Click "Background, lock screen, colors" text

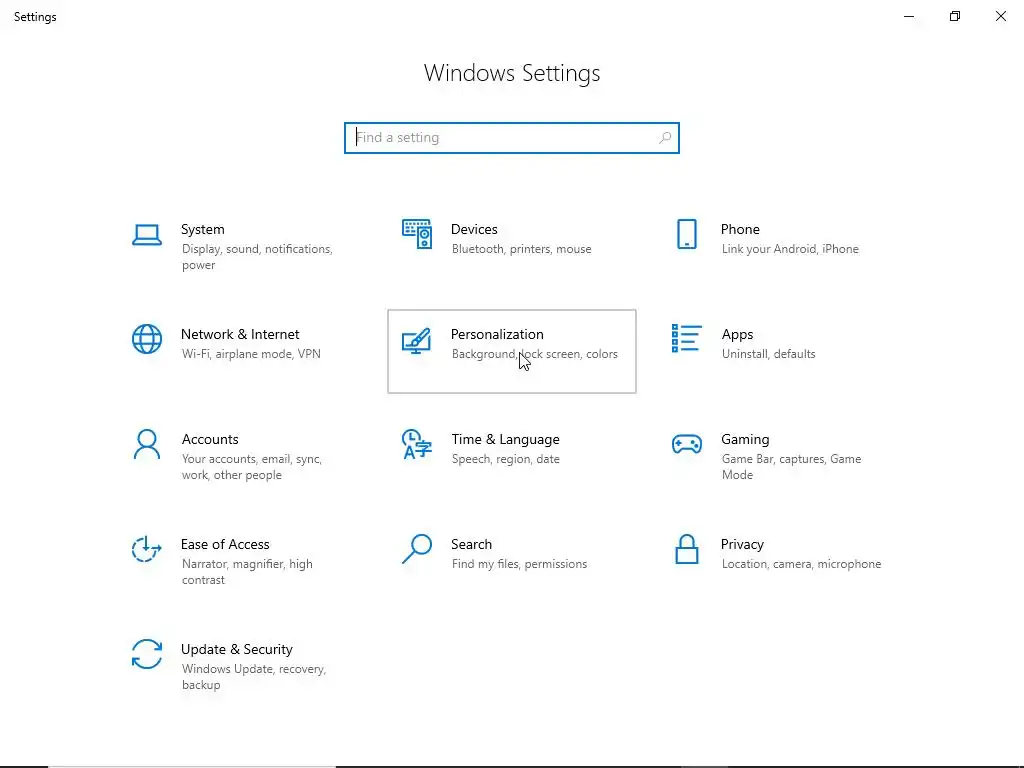pyautogui.click(x=534, y=354)
